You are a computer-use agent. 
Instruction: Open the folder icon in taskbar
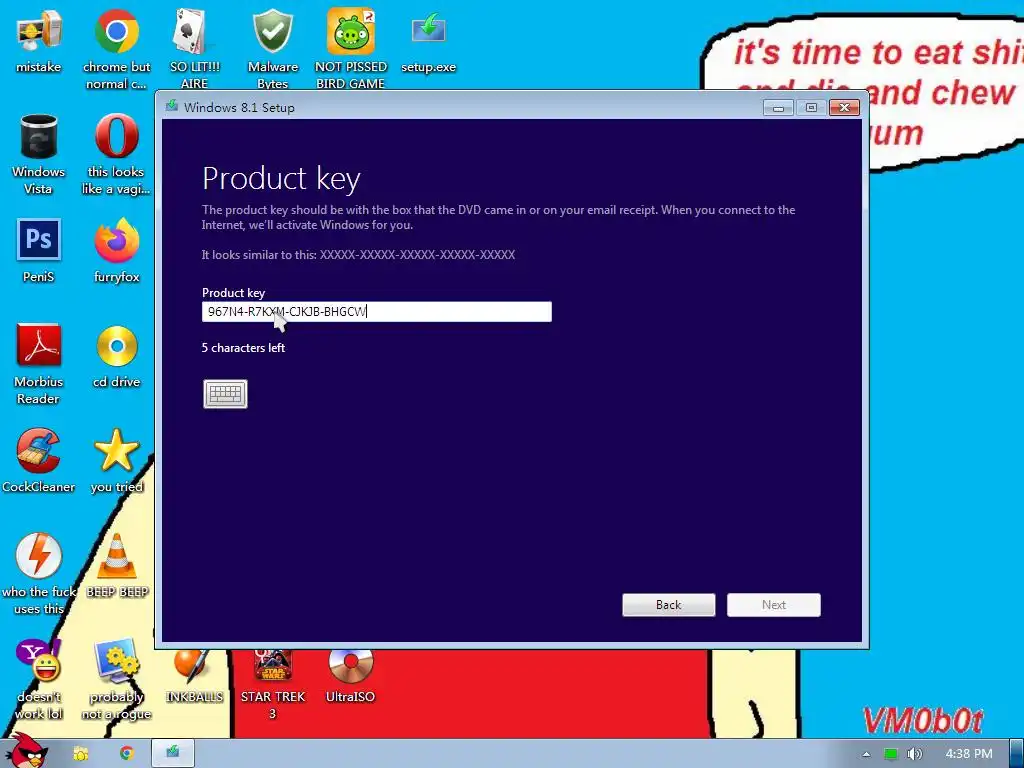tap(80, 754)
